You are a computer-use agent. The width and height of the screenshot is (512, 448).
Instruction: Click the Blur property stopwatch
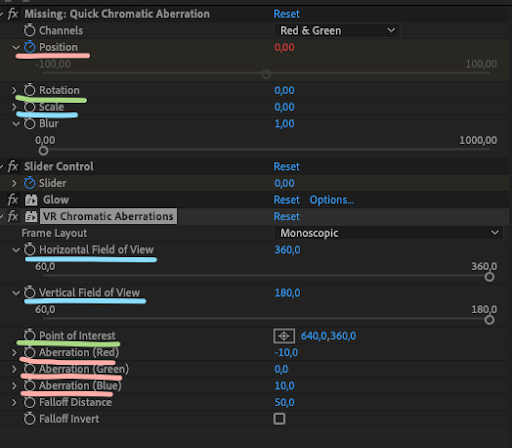click(29, 123)
